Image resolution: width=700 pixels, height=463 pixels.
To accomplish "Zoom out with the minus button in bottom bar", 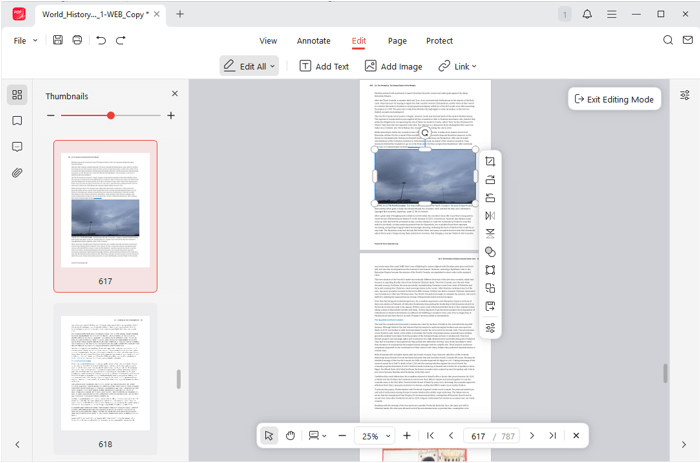I will 342,436.
